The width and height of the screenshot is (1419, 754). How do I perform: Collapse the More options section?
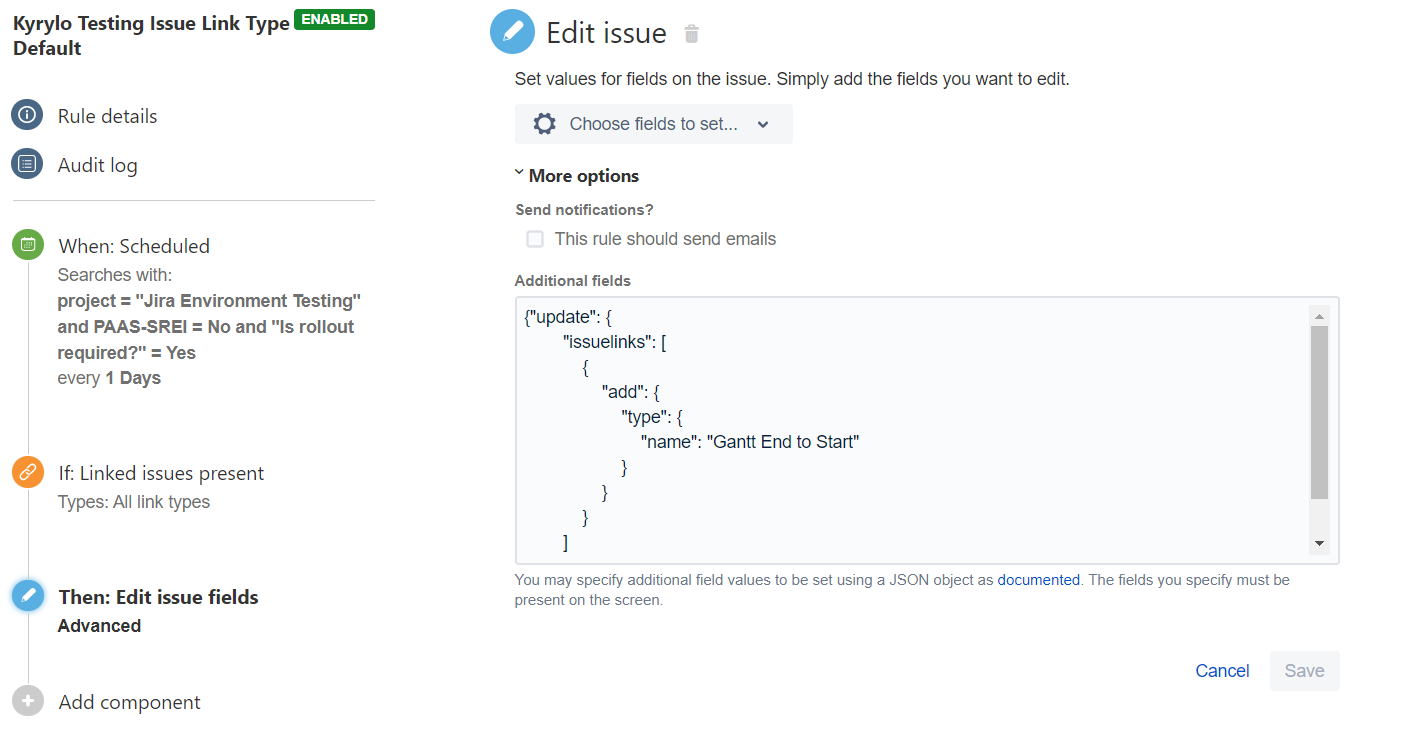pyautogui.click(x=577, y=176)
